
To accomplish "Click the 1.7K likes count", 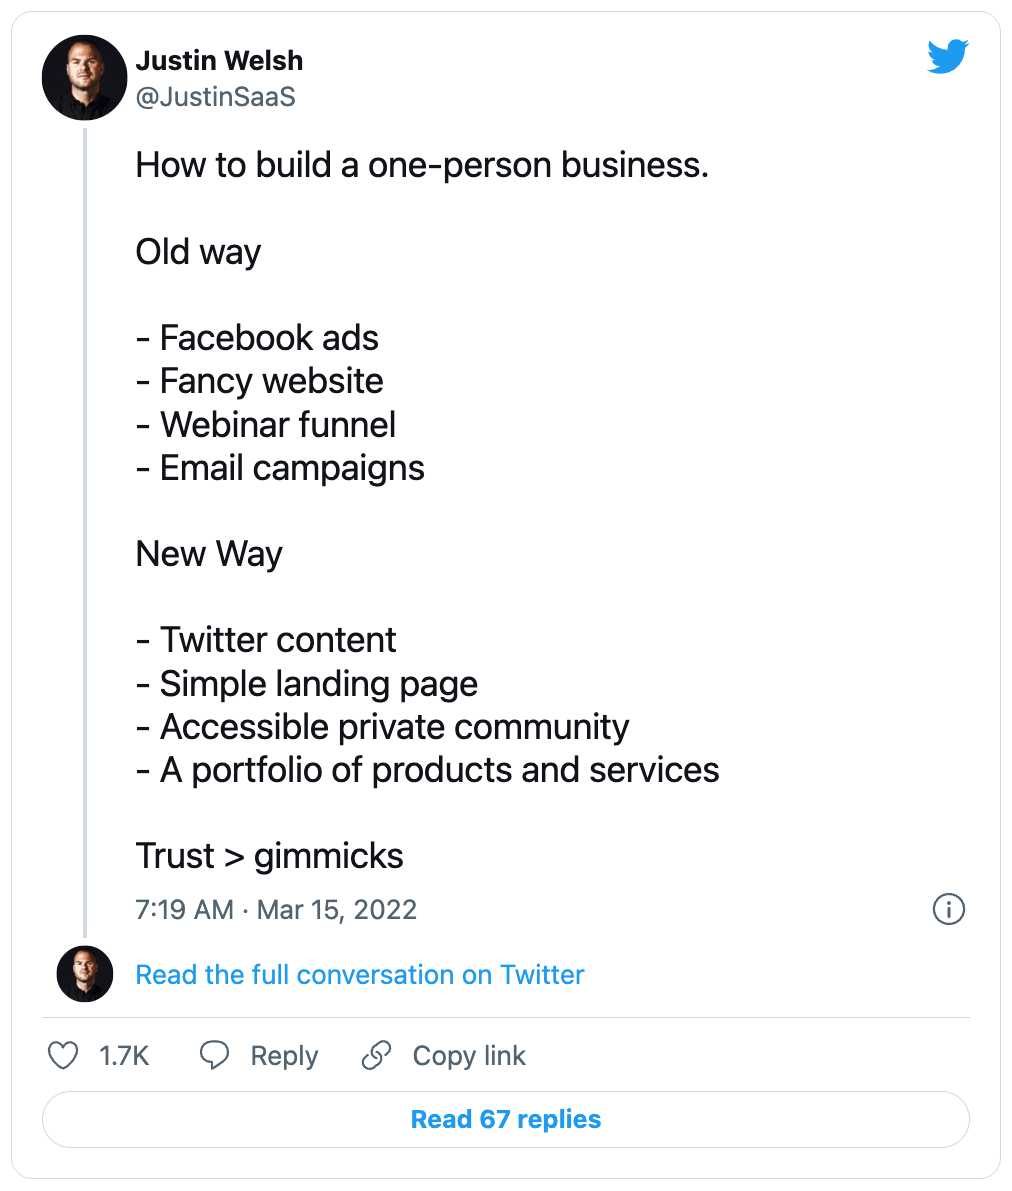I will click(124, 1056).
